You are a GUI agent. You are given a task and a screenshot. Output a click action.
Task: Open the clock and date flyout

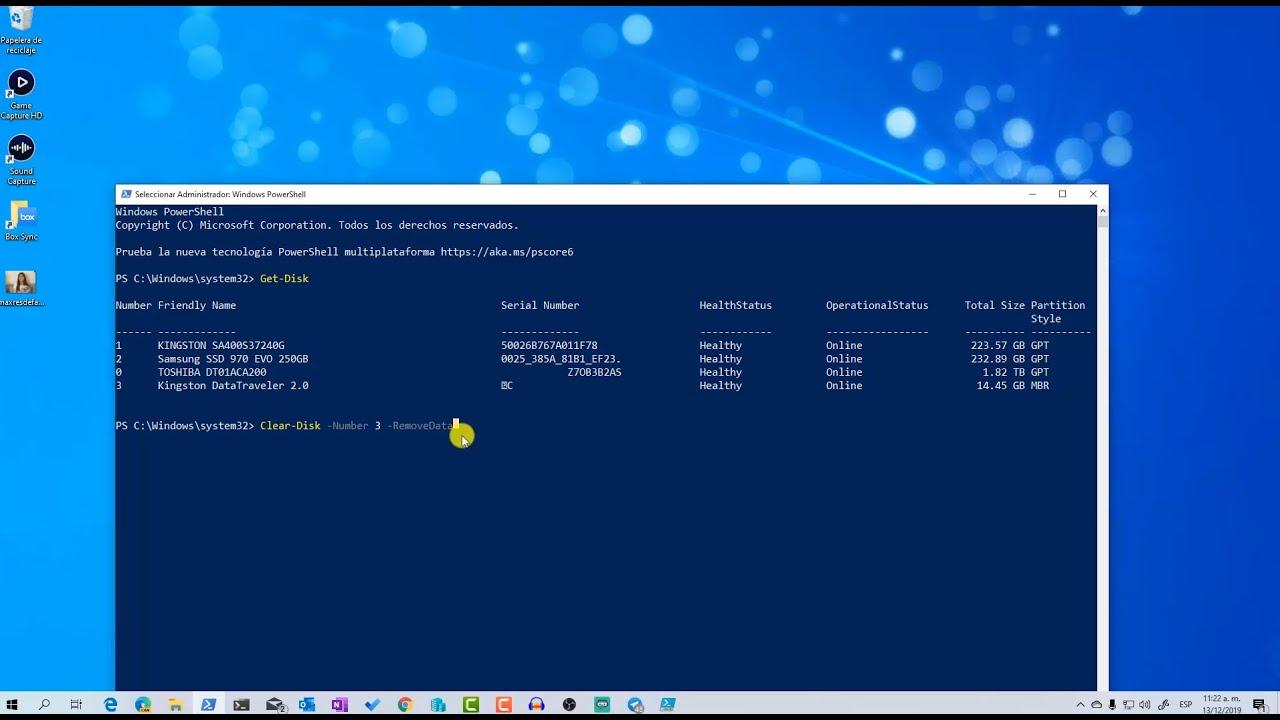[1221, 705]
